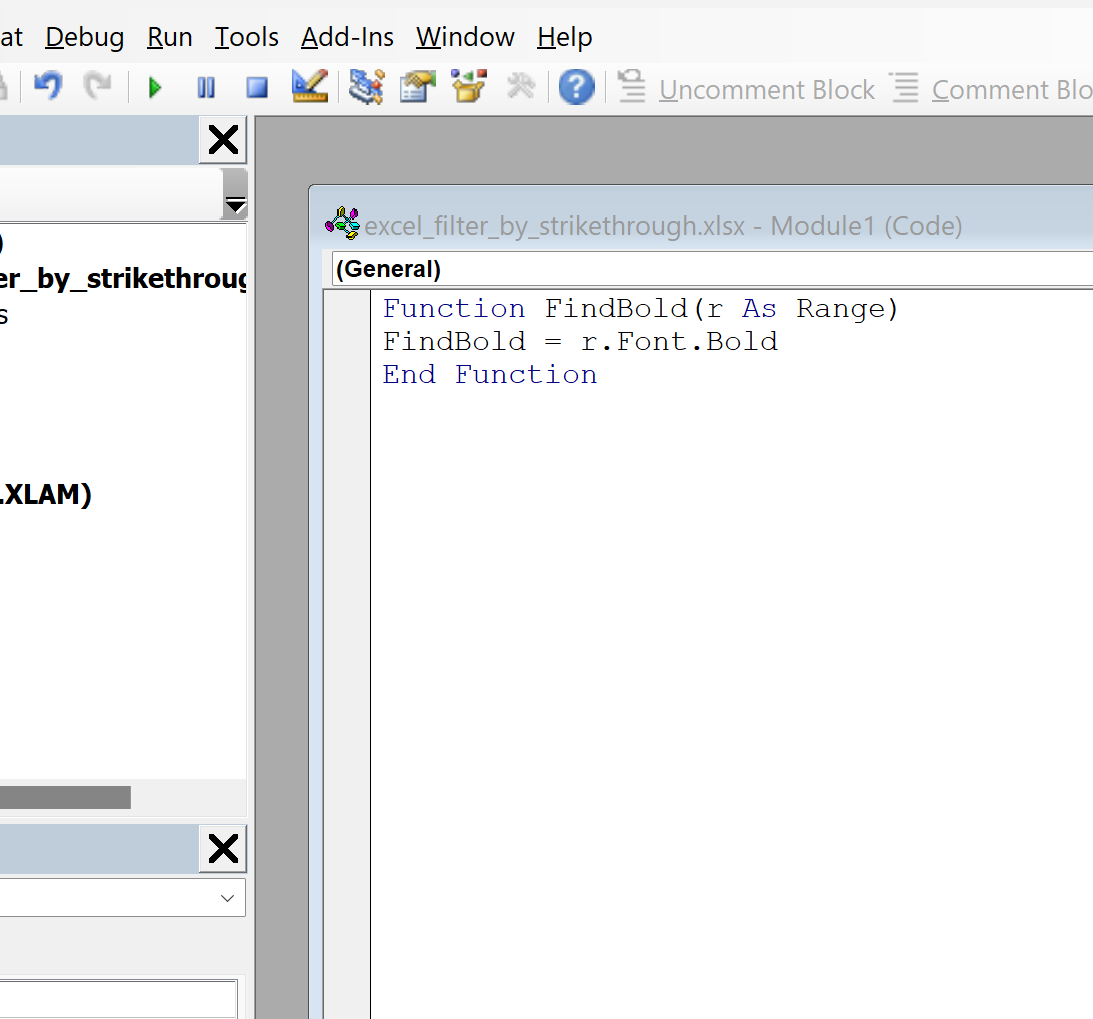1093x1019 pixels.
Task: Redo the last undone edit
Action: [x=97, y=88]
